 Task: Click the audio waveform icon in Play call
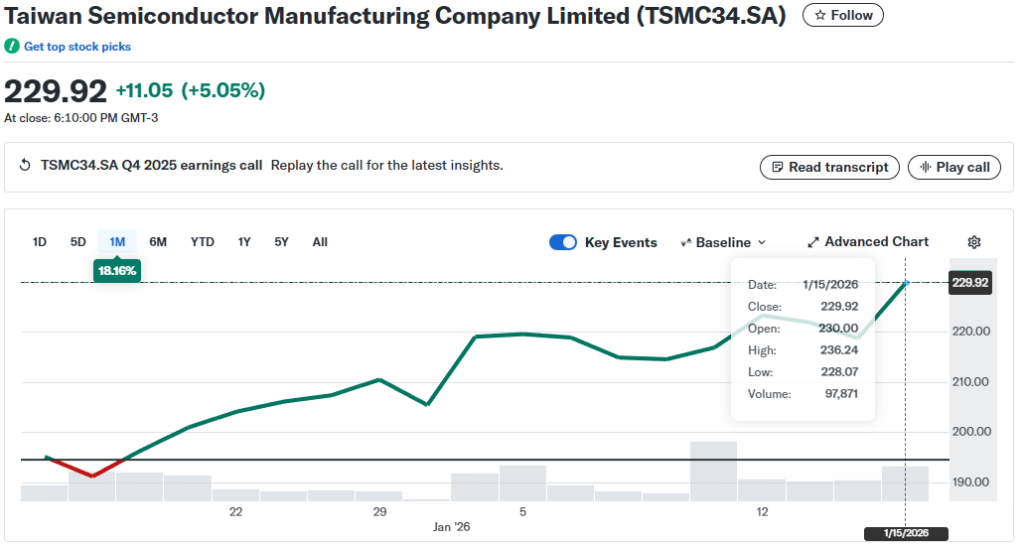925,167
